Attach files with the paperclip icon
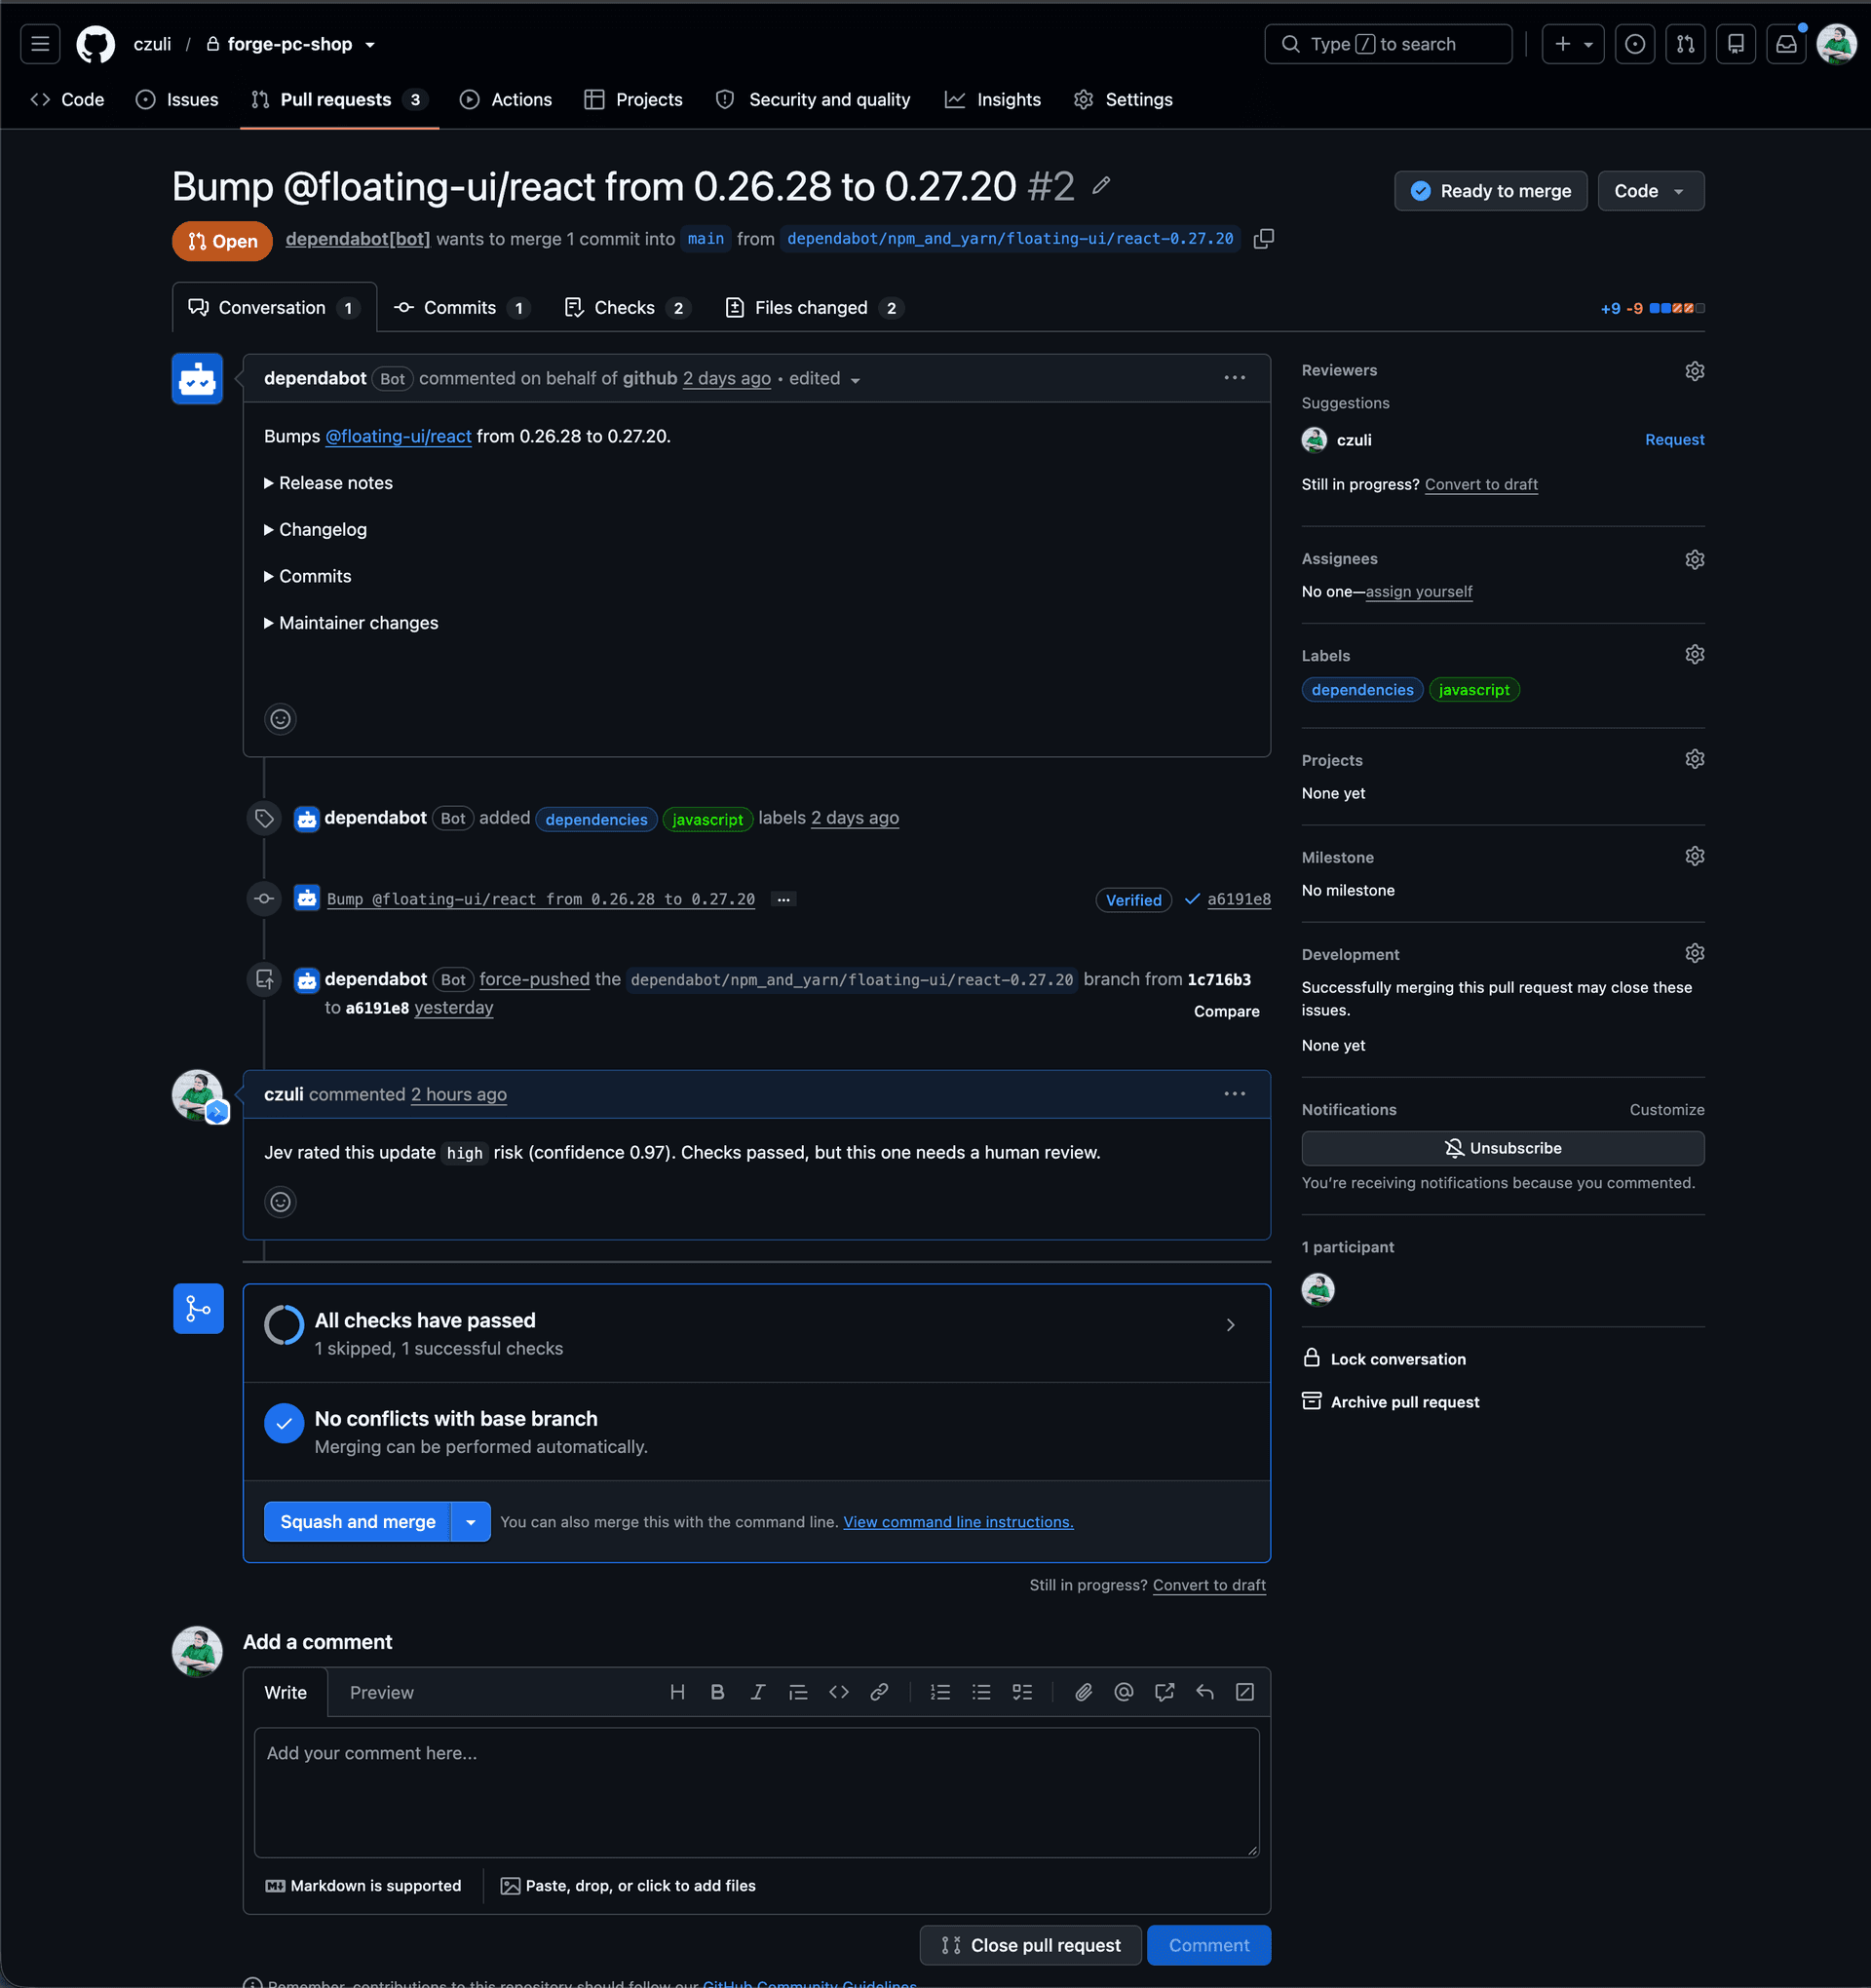This screenshot has width=1871, height=1988. point(1083,1692)
